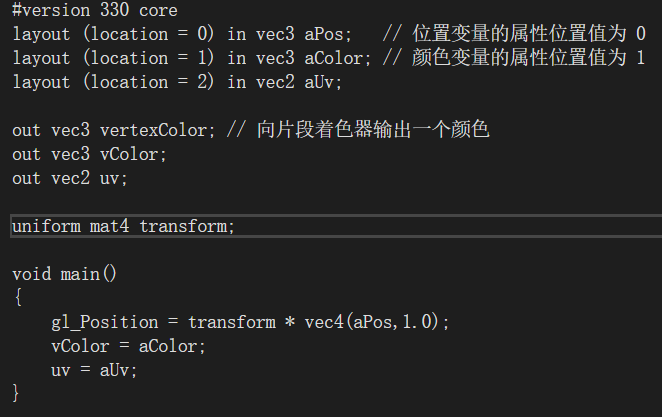Click the closing curly brace of main
Viewport: 662px width, 417px height.
(x=16, y=393)
